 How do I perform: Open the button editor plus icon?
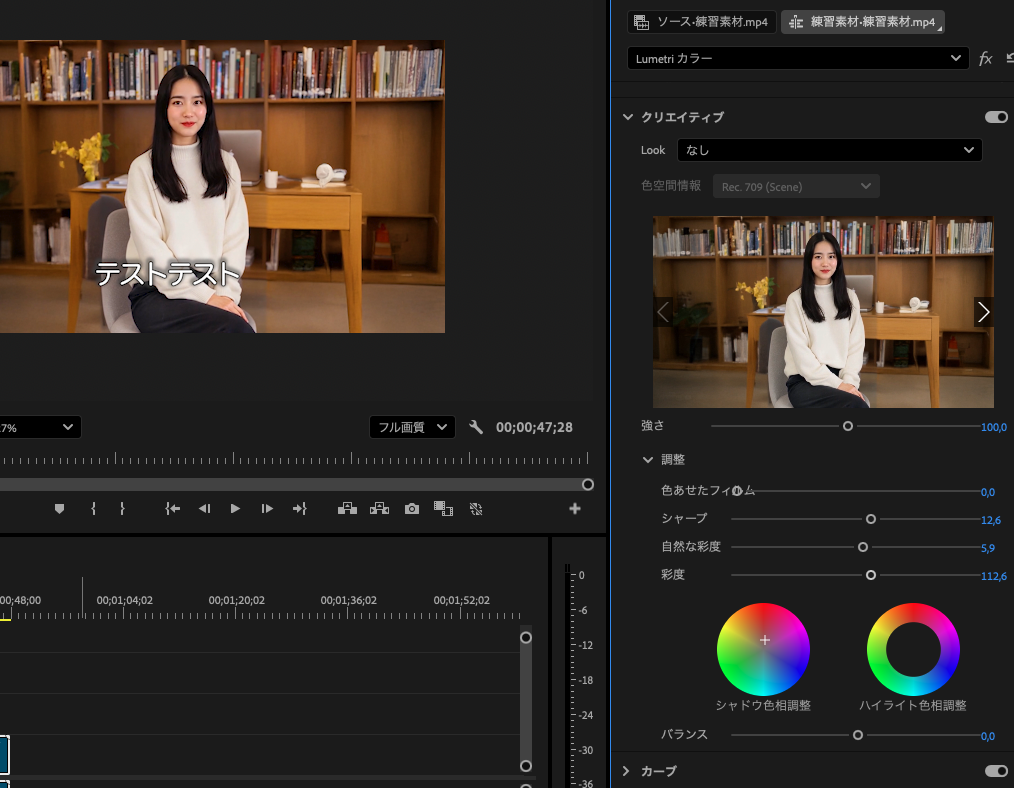tap(575, 509)
